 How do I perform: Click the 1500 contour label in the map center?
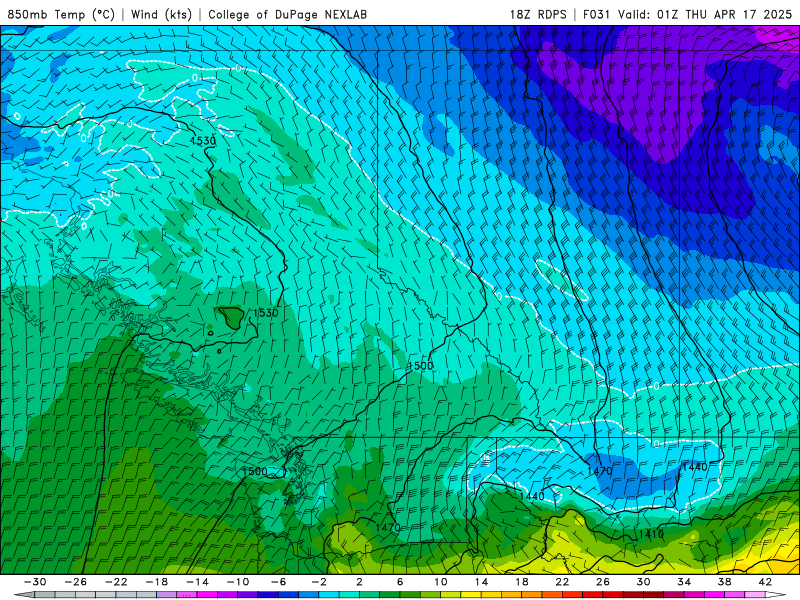pos(421,366)
